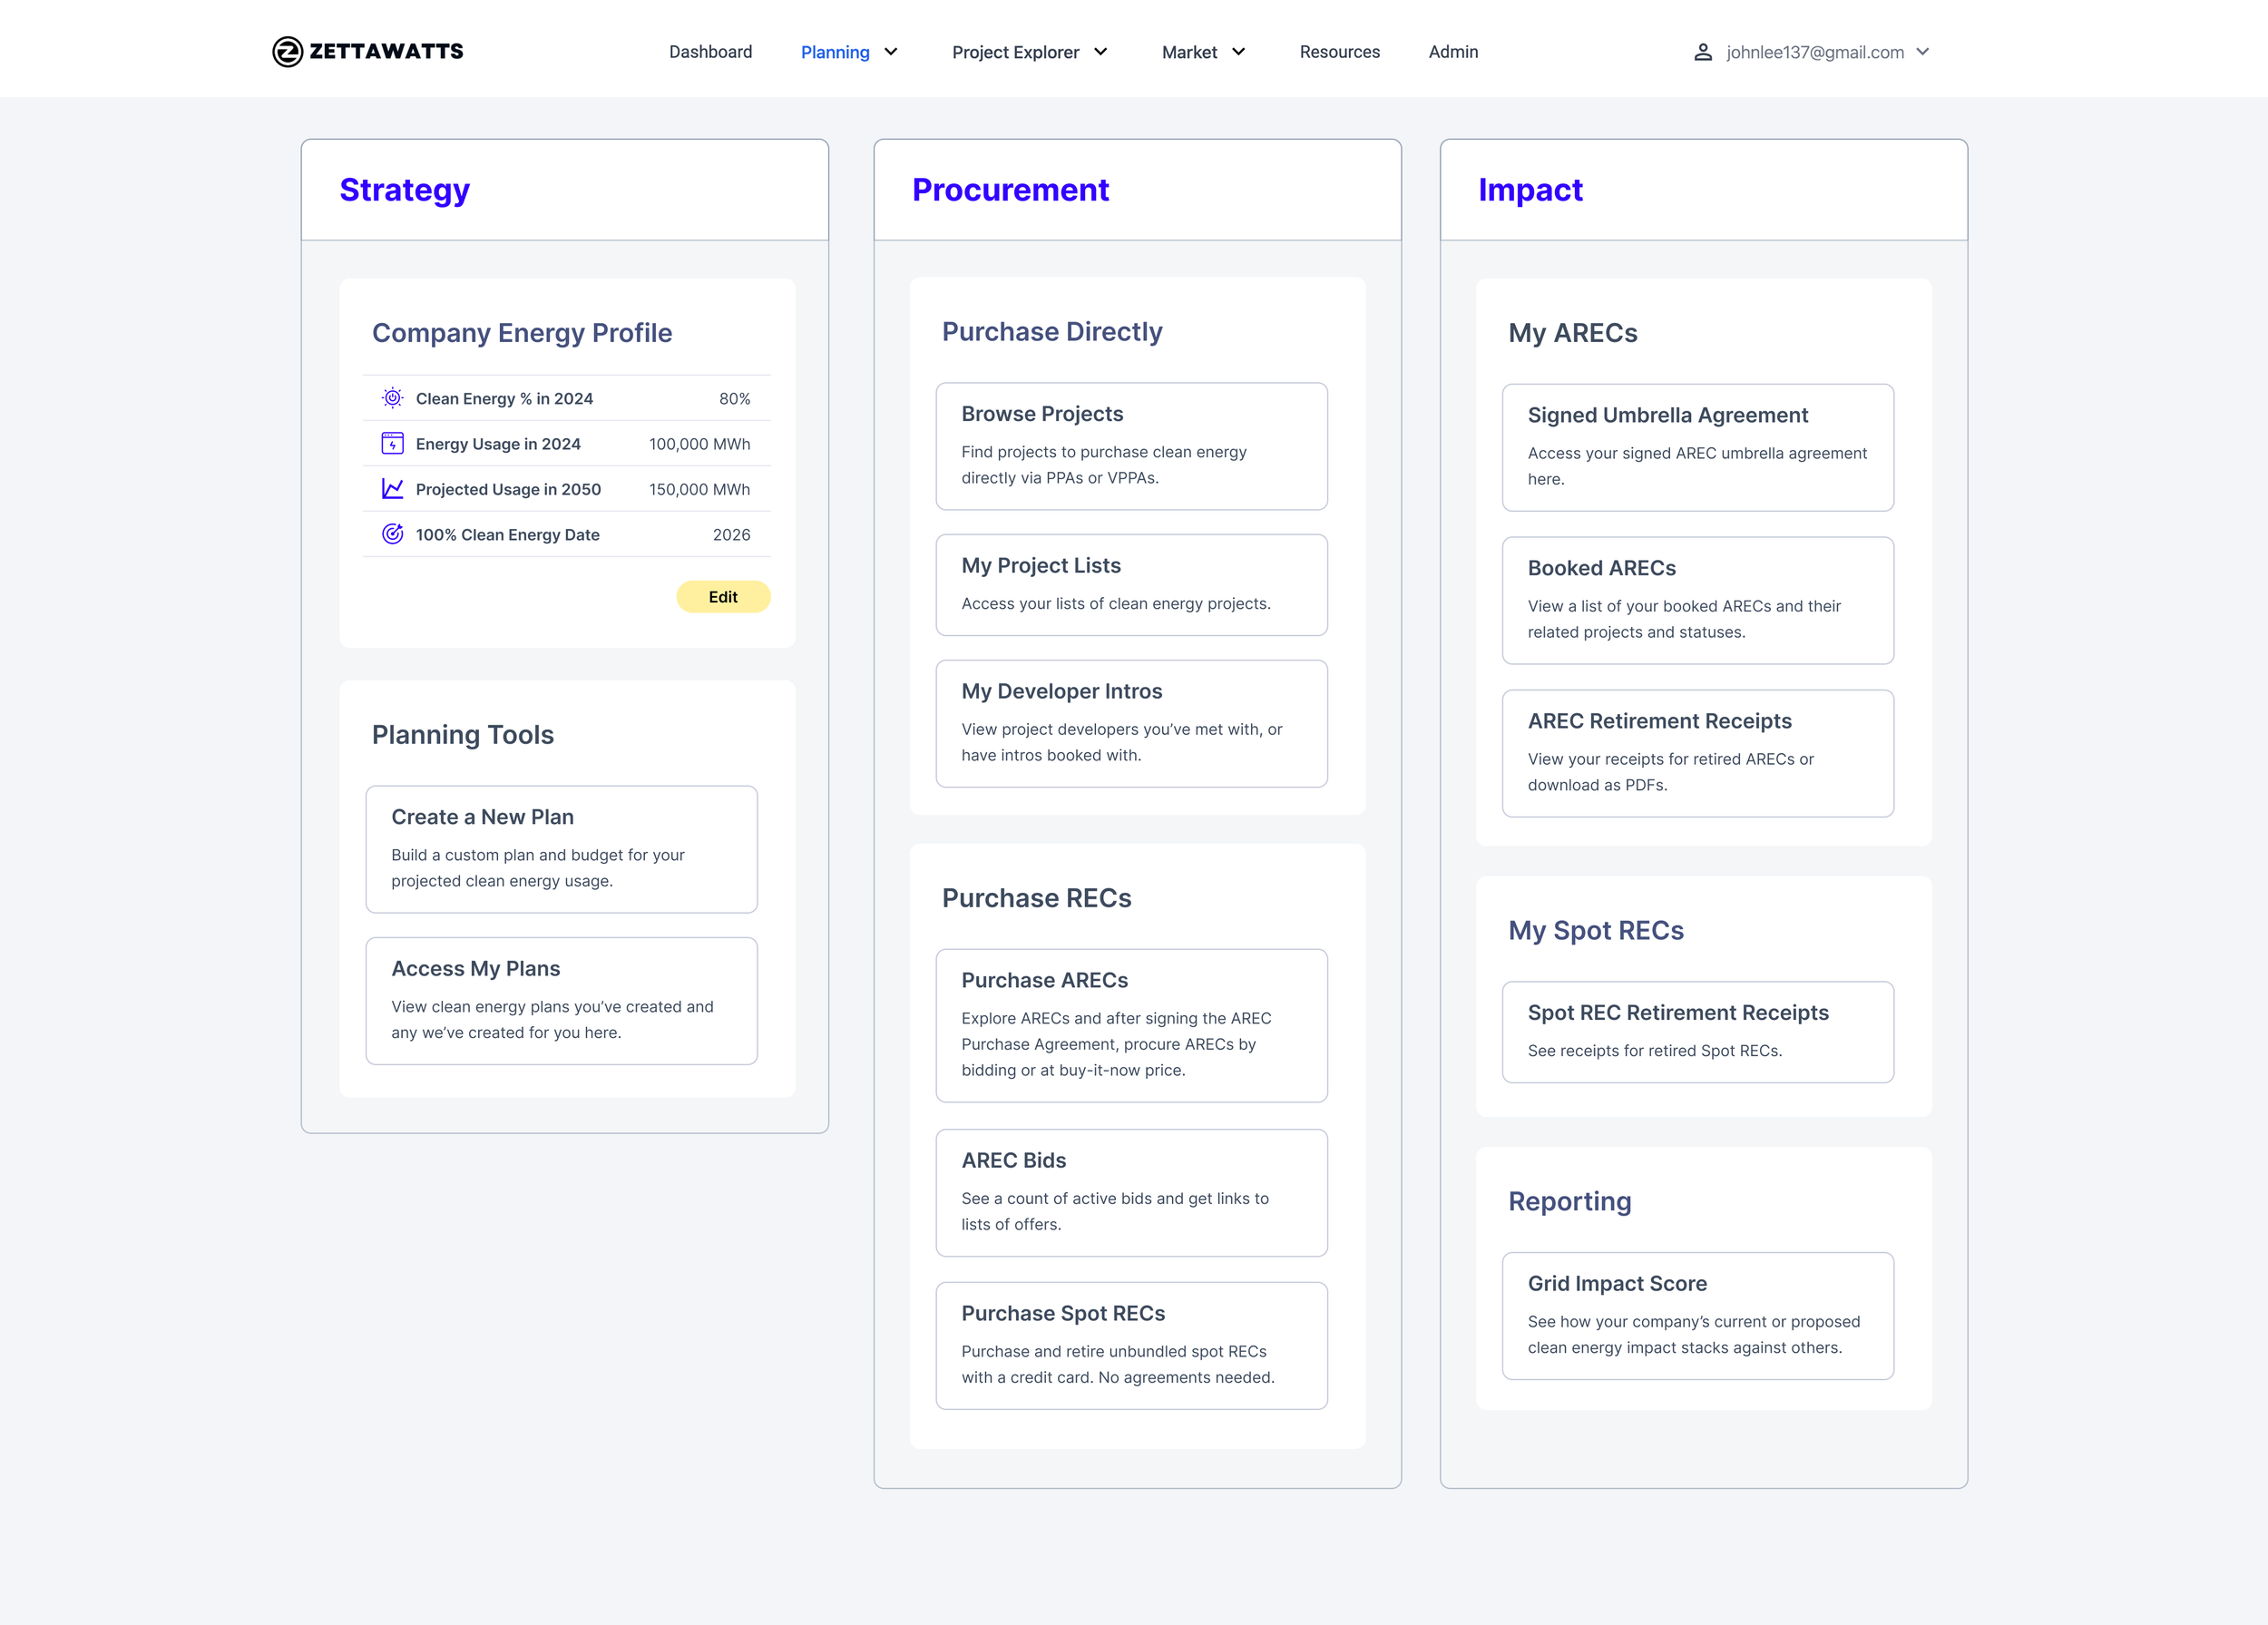Screen dimensions: 2268x1625
Task: Open the Admin nav item
Action: click(1452, 52)
